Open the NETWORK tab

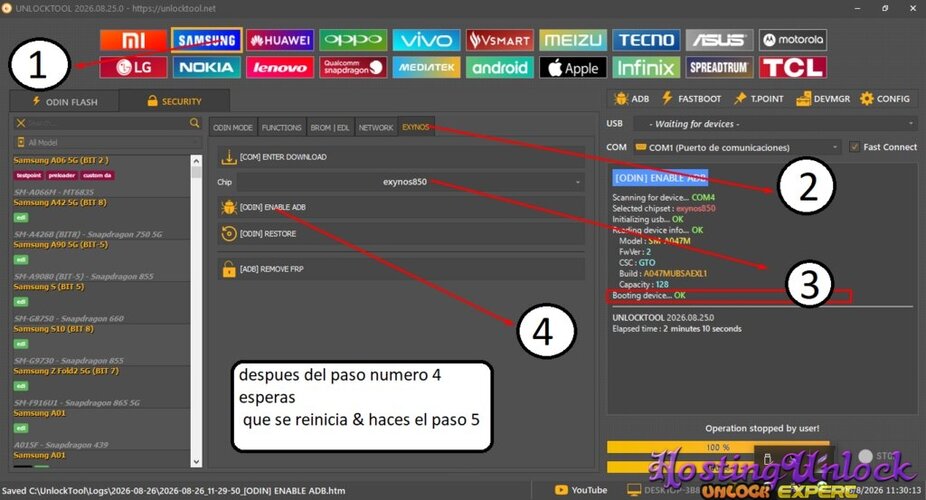[376, 127]
